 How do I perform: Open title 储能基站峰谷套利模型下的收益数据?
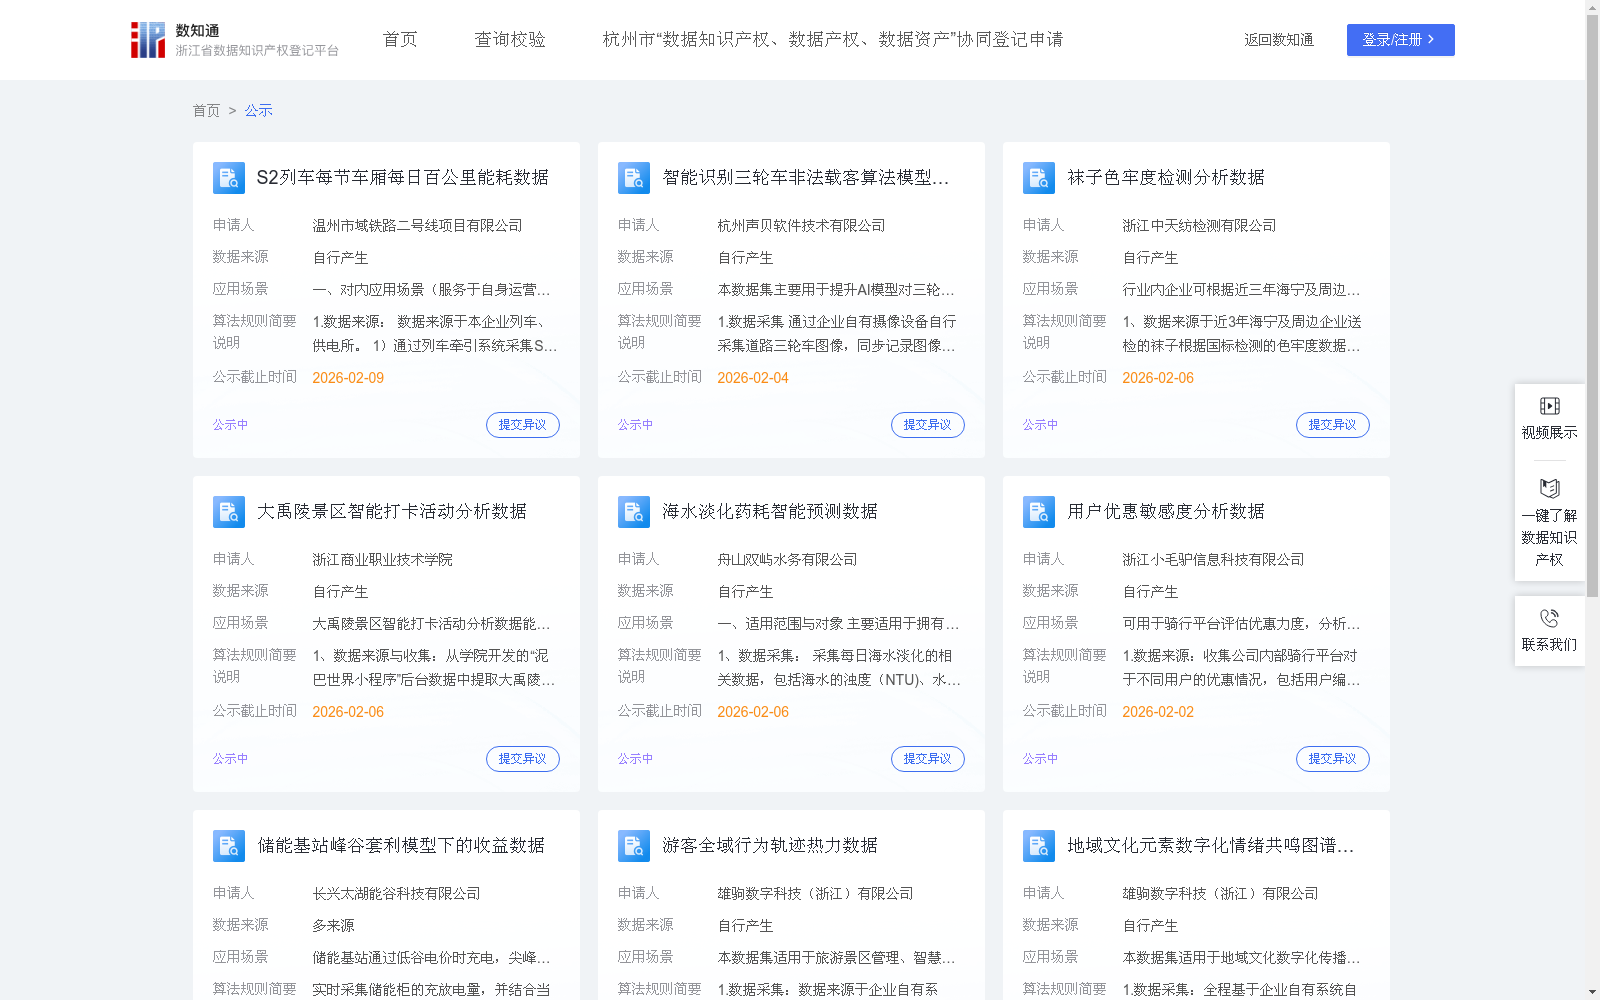click(x=401, y=846)
